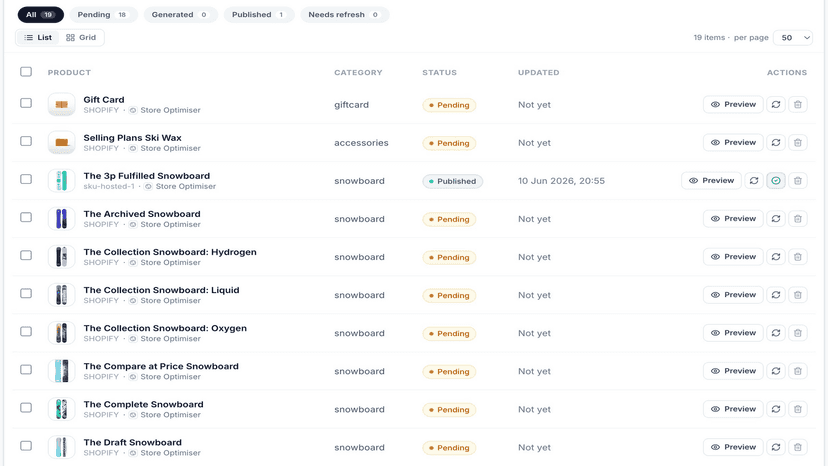This screenshot has width=828, height=466.
Task: Switch to List view
Action: [38, 38]
